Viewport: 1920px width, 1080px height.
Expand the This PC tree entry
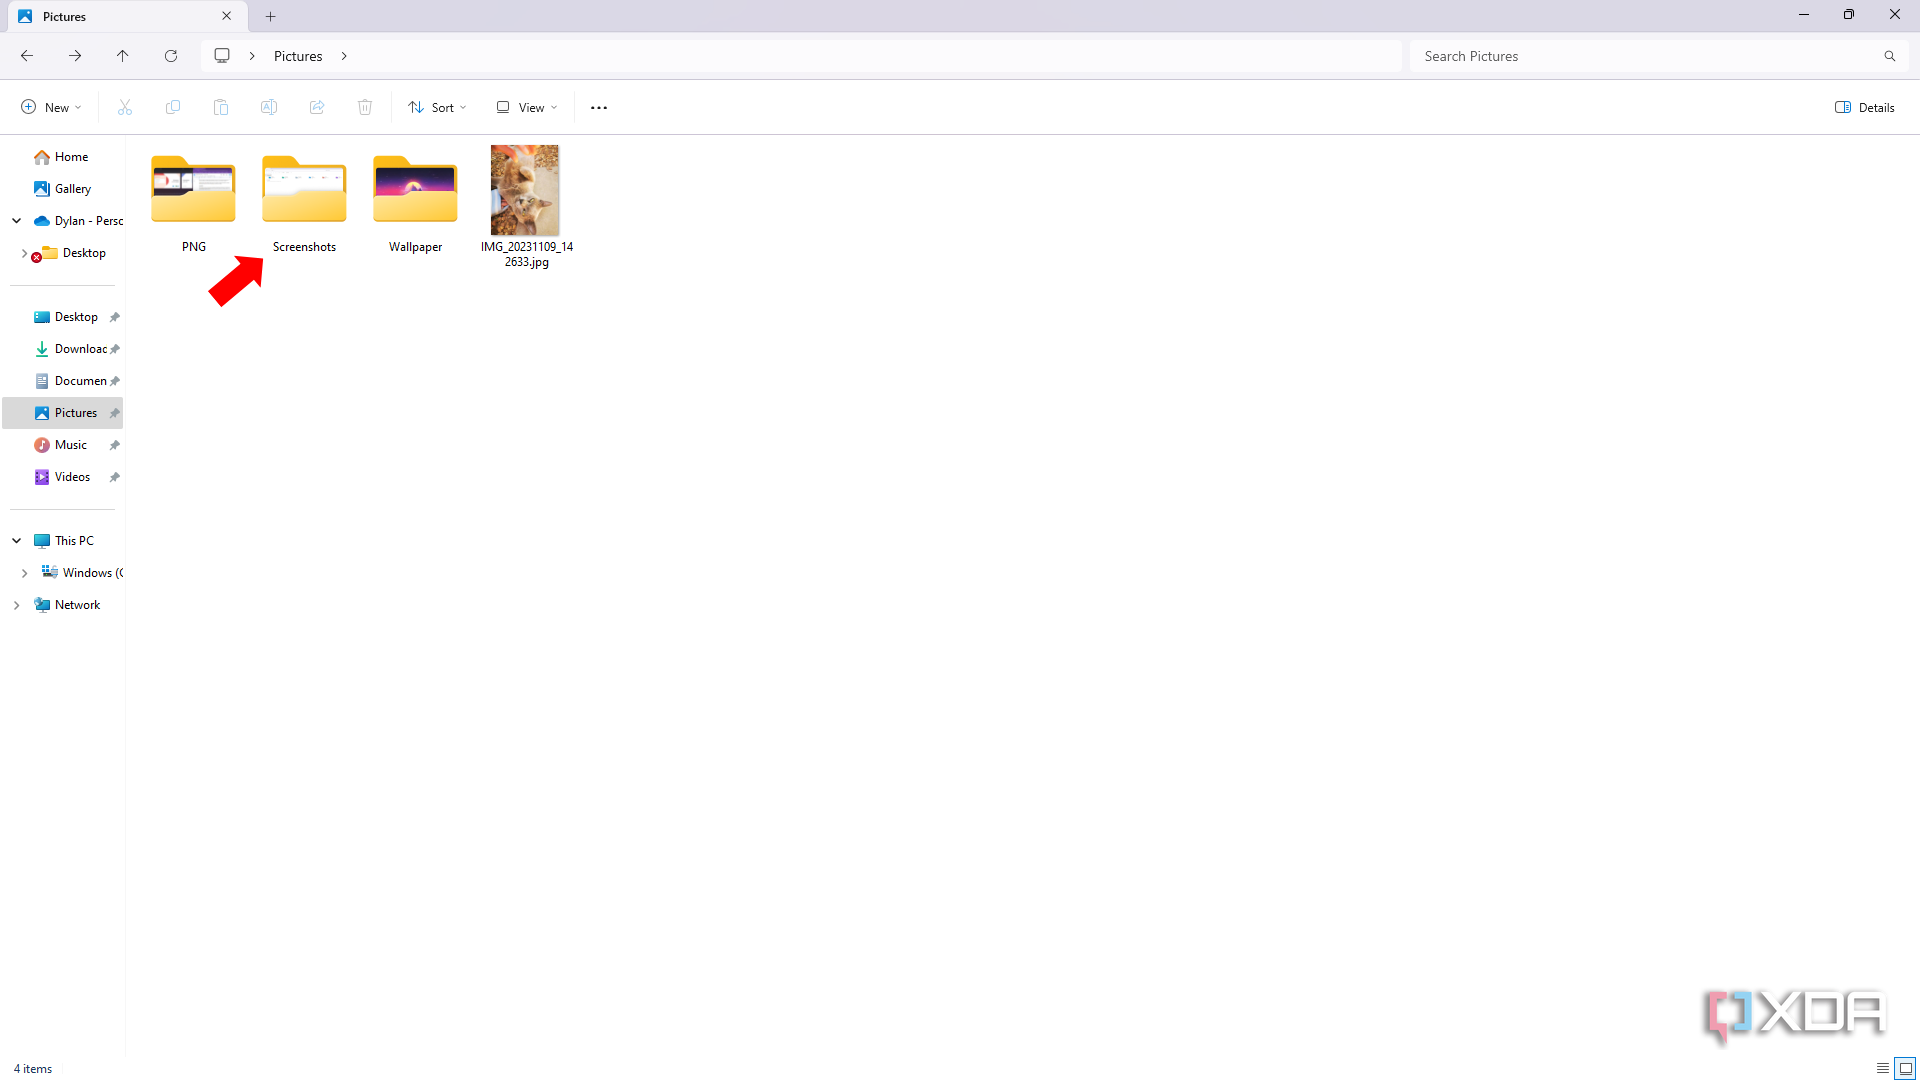tap(16, 540)
